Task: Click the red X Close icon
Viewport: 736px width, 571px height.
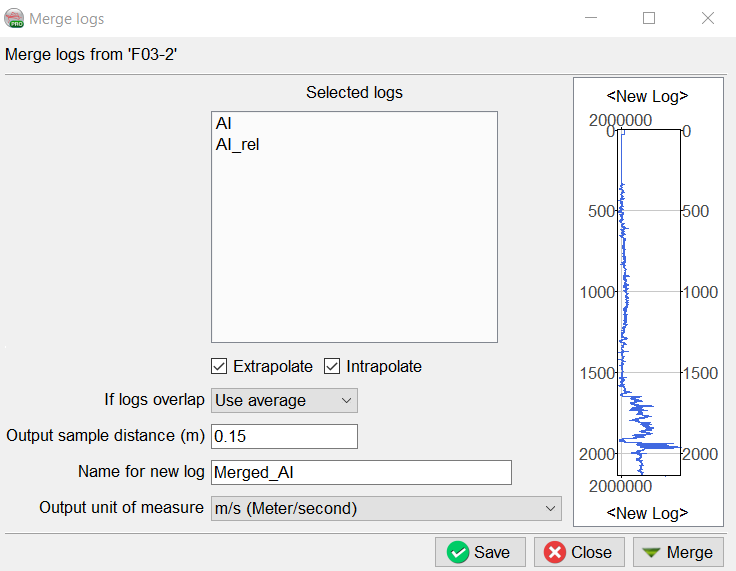Action: (555, 552)
